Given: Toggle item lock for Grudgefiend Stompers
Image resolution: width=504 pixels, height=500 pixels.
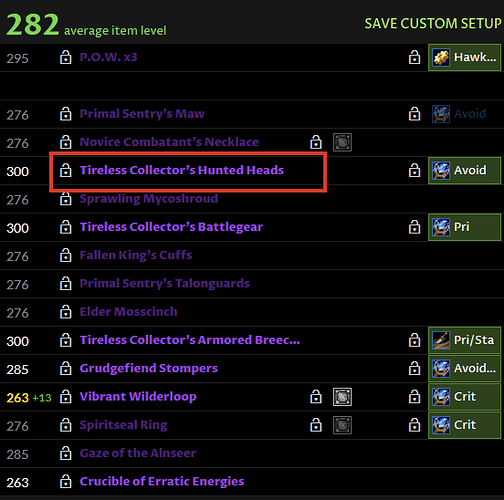Looking at the screenshot, I should click(x=66, y=369).
